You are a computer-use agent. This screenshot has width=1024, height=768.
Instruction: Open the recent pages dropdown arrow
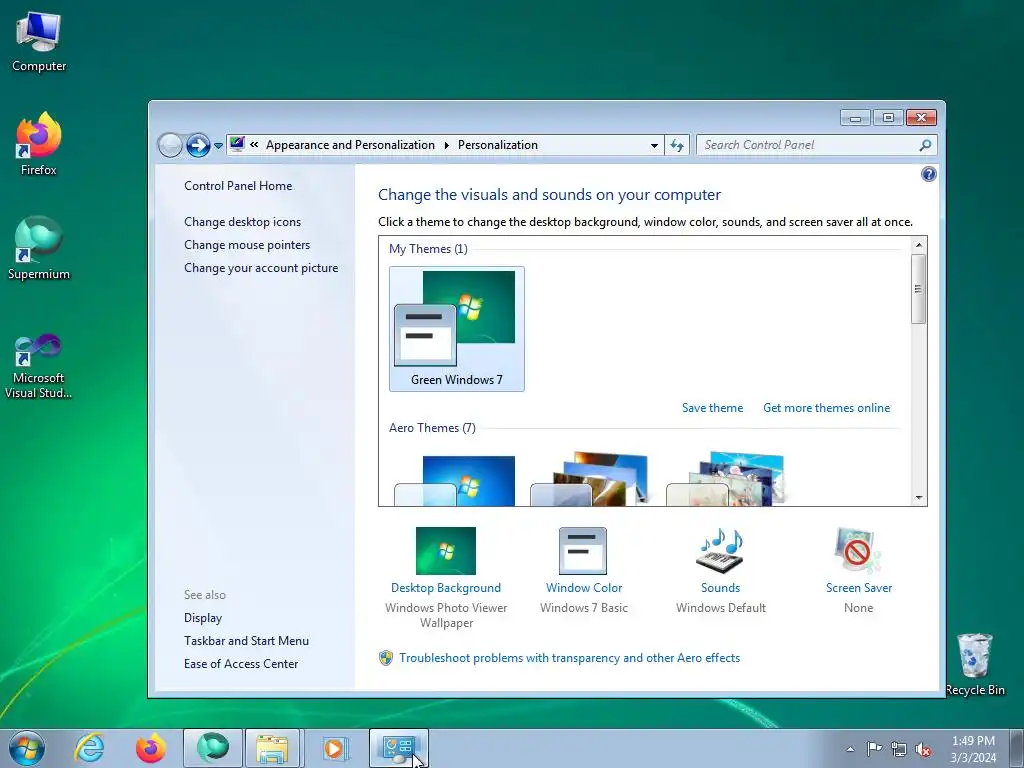tap(218, 146)
